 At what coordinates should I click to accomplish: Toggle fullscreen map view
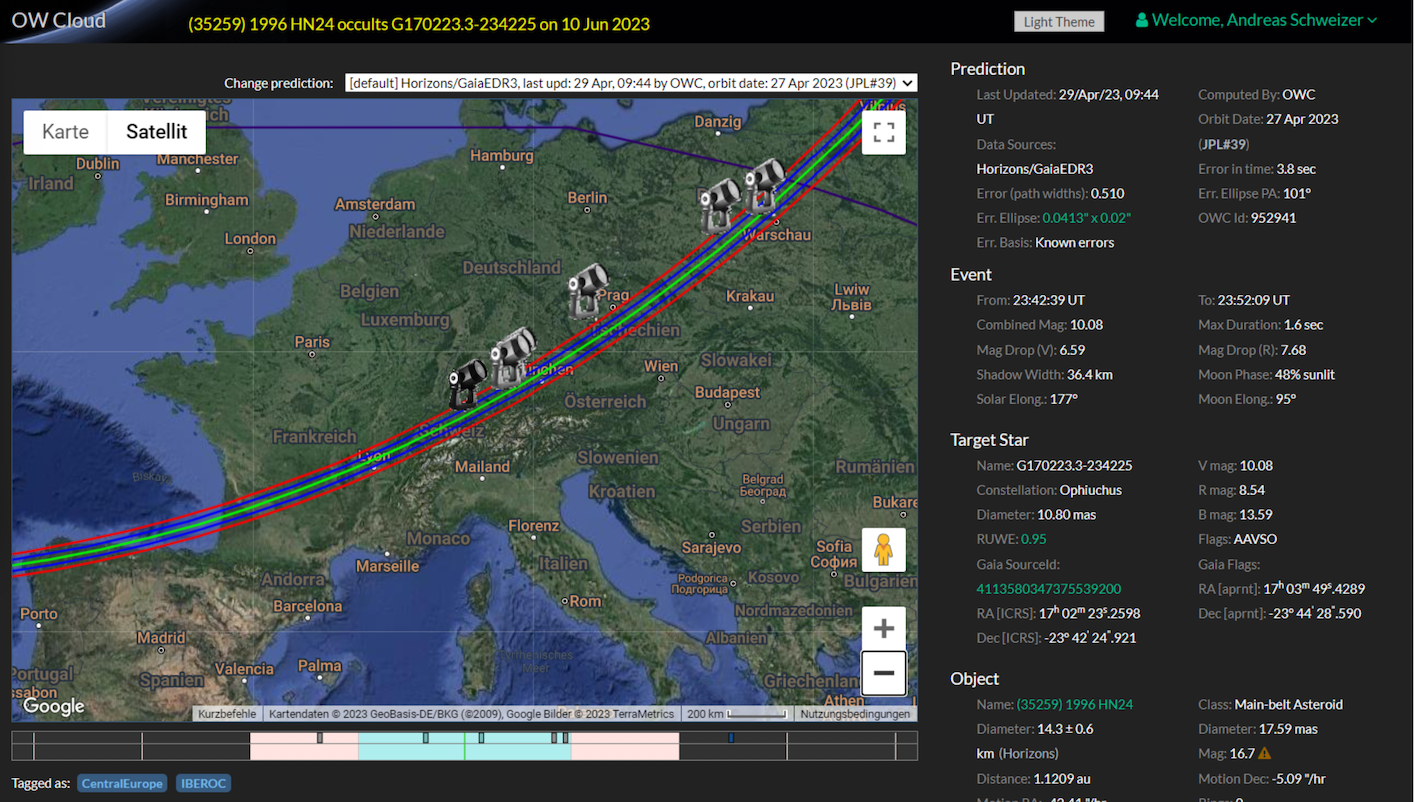(883, 133)
